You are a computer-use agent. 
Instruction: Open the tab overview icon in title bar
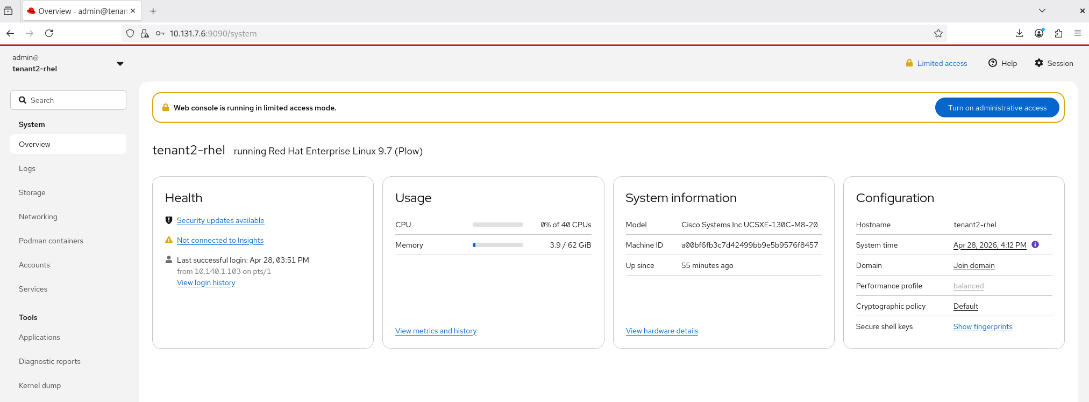click(x=8, y=10)
